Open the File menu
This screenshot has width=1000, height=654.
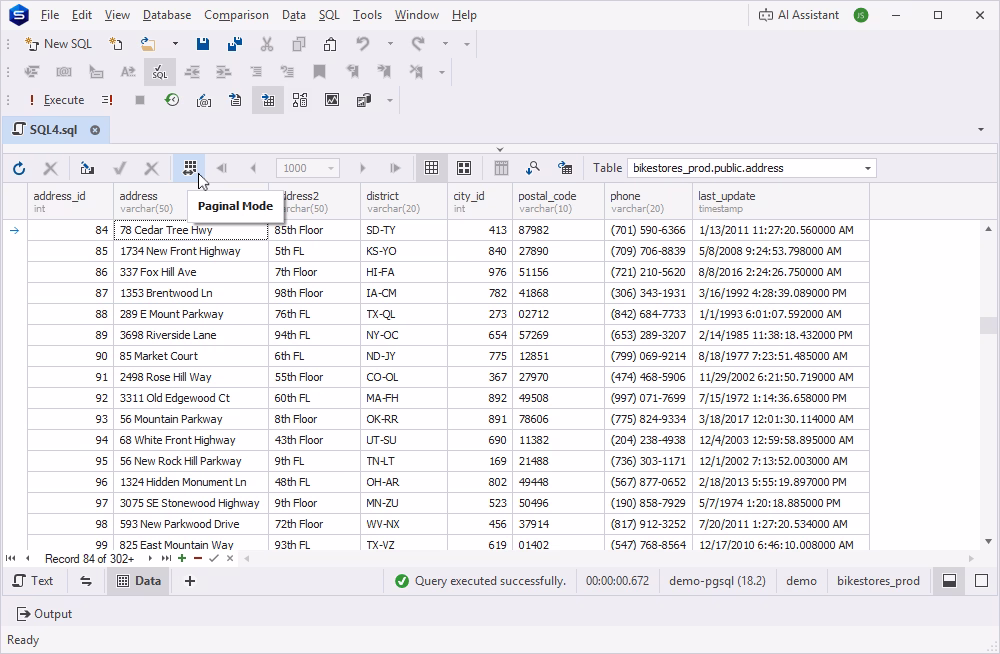point(50,15)
